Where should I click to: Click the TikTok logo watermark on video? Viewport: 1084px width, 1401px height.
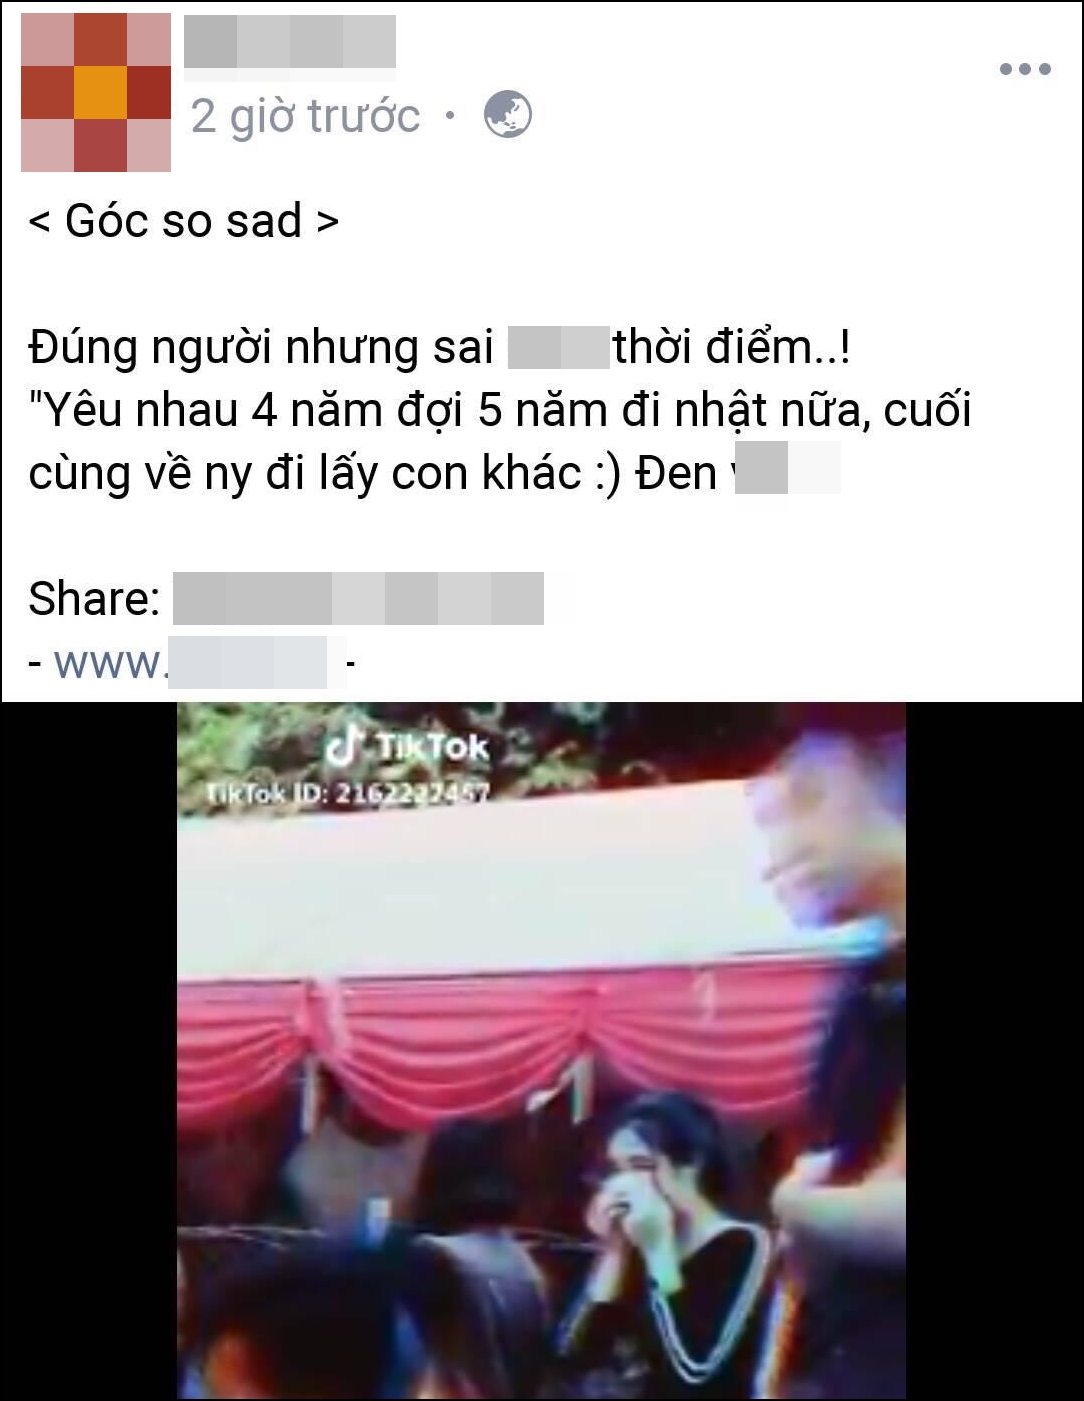pos(409,746)
